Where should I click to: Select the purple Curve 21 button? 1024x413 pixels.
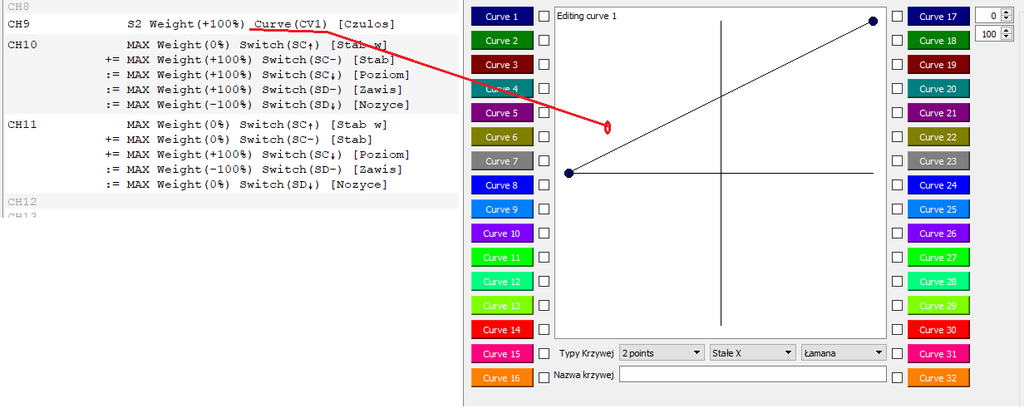tap(937, 113)
